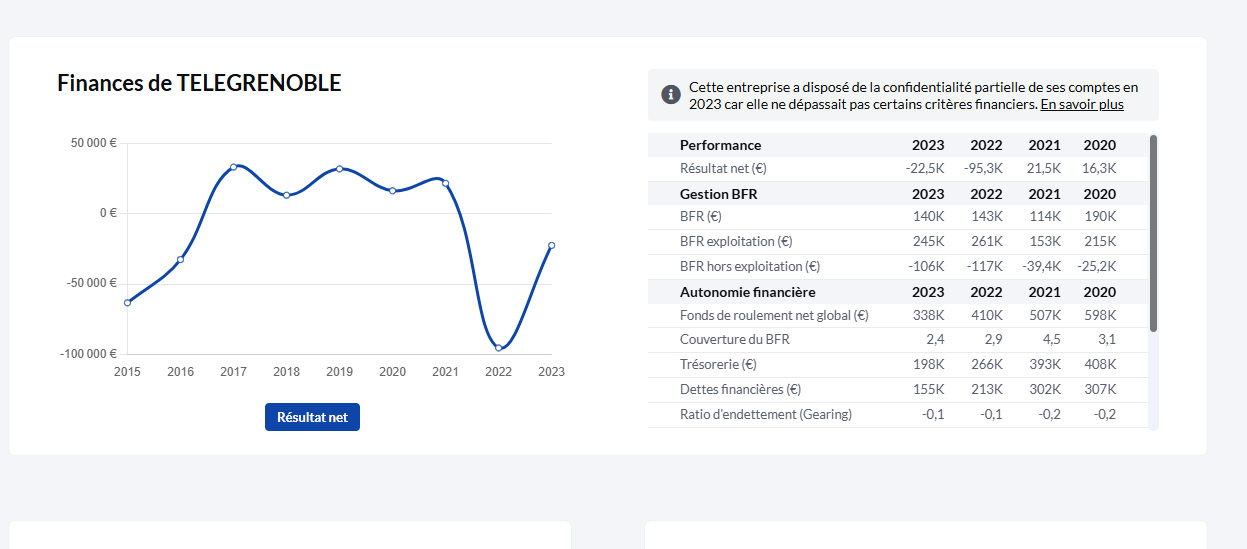Click the BFR hors exploitation (€) row

pyautogui.click(x=898, y=267)
